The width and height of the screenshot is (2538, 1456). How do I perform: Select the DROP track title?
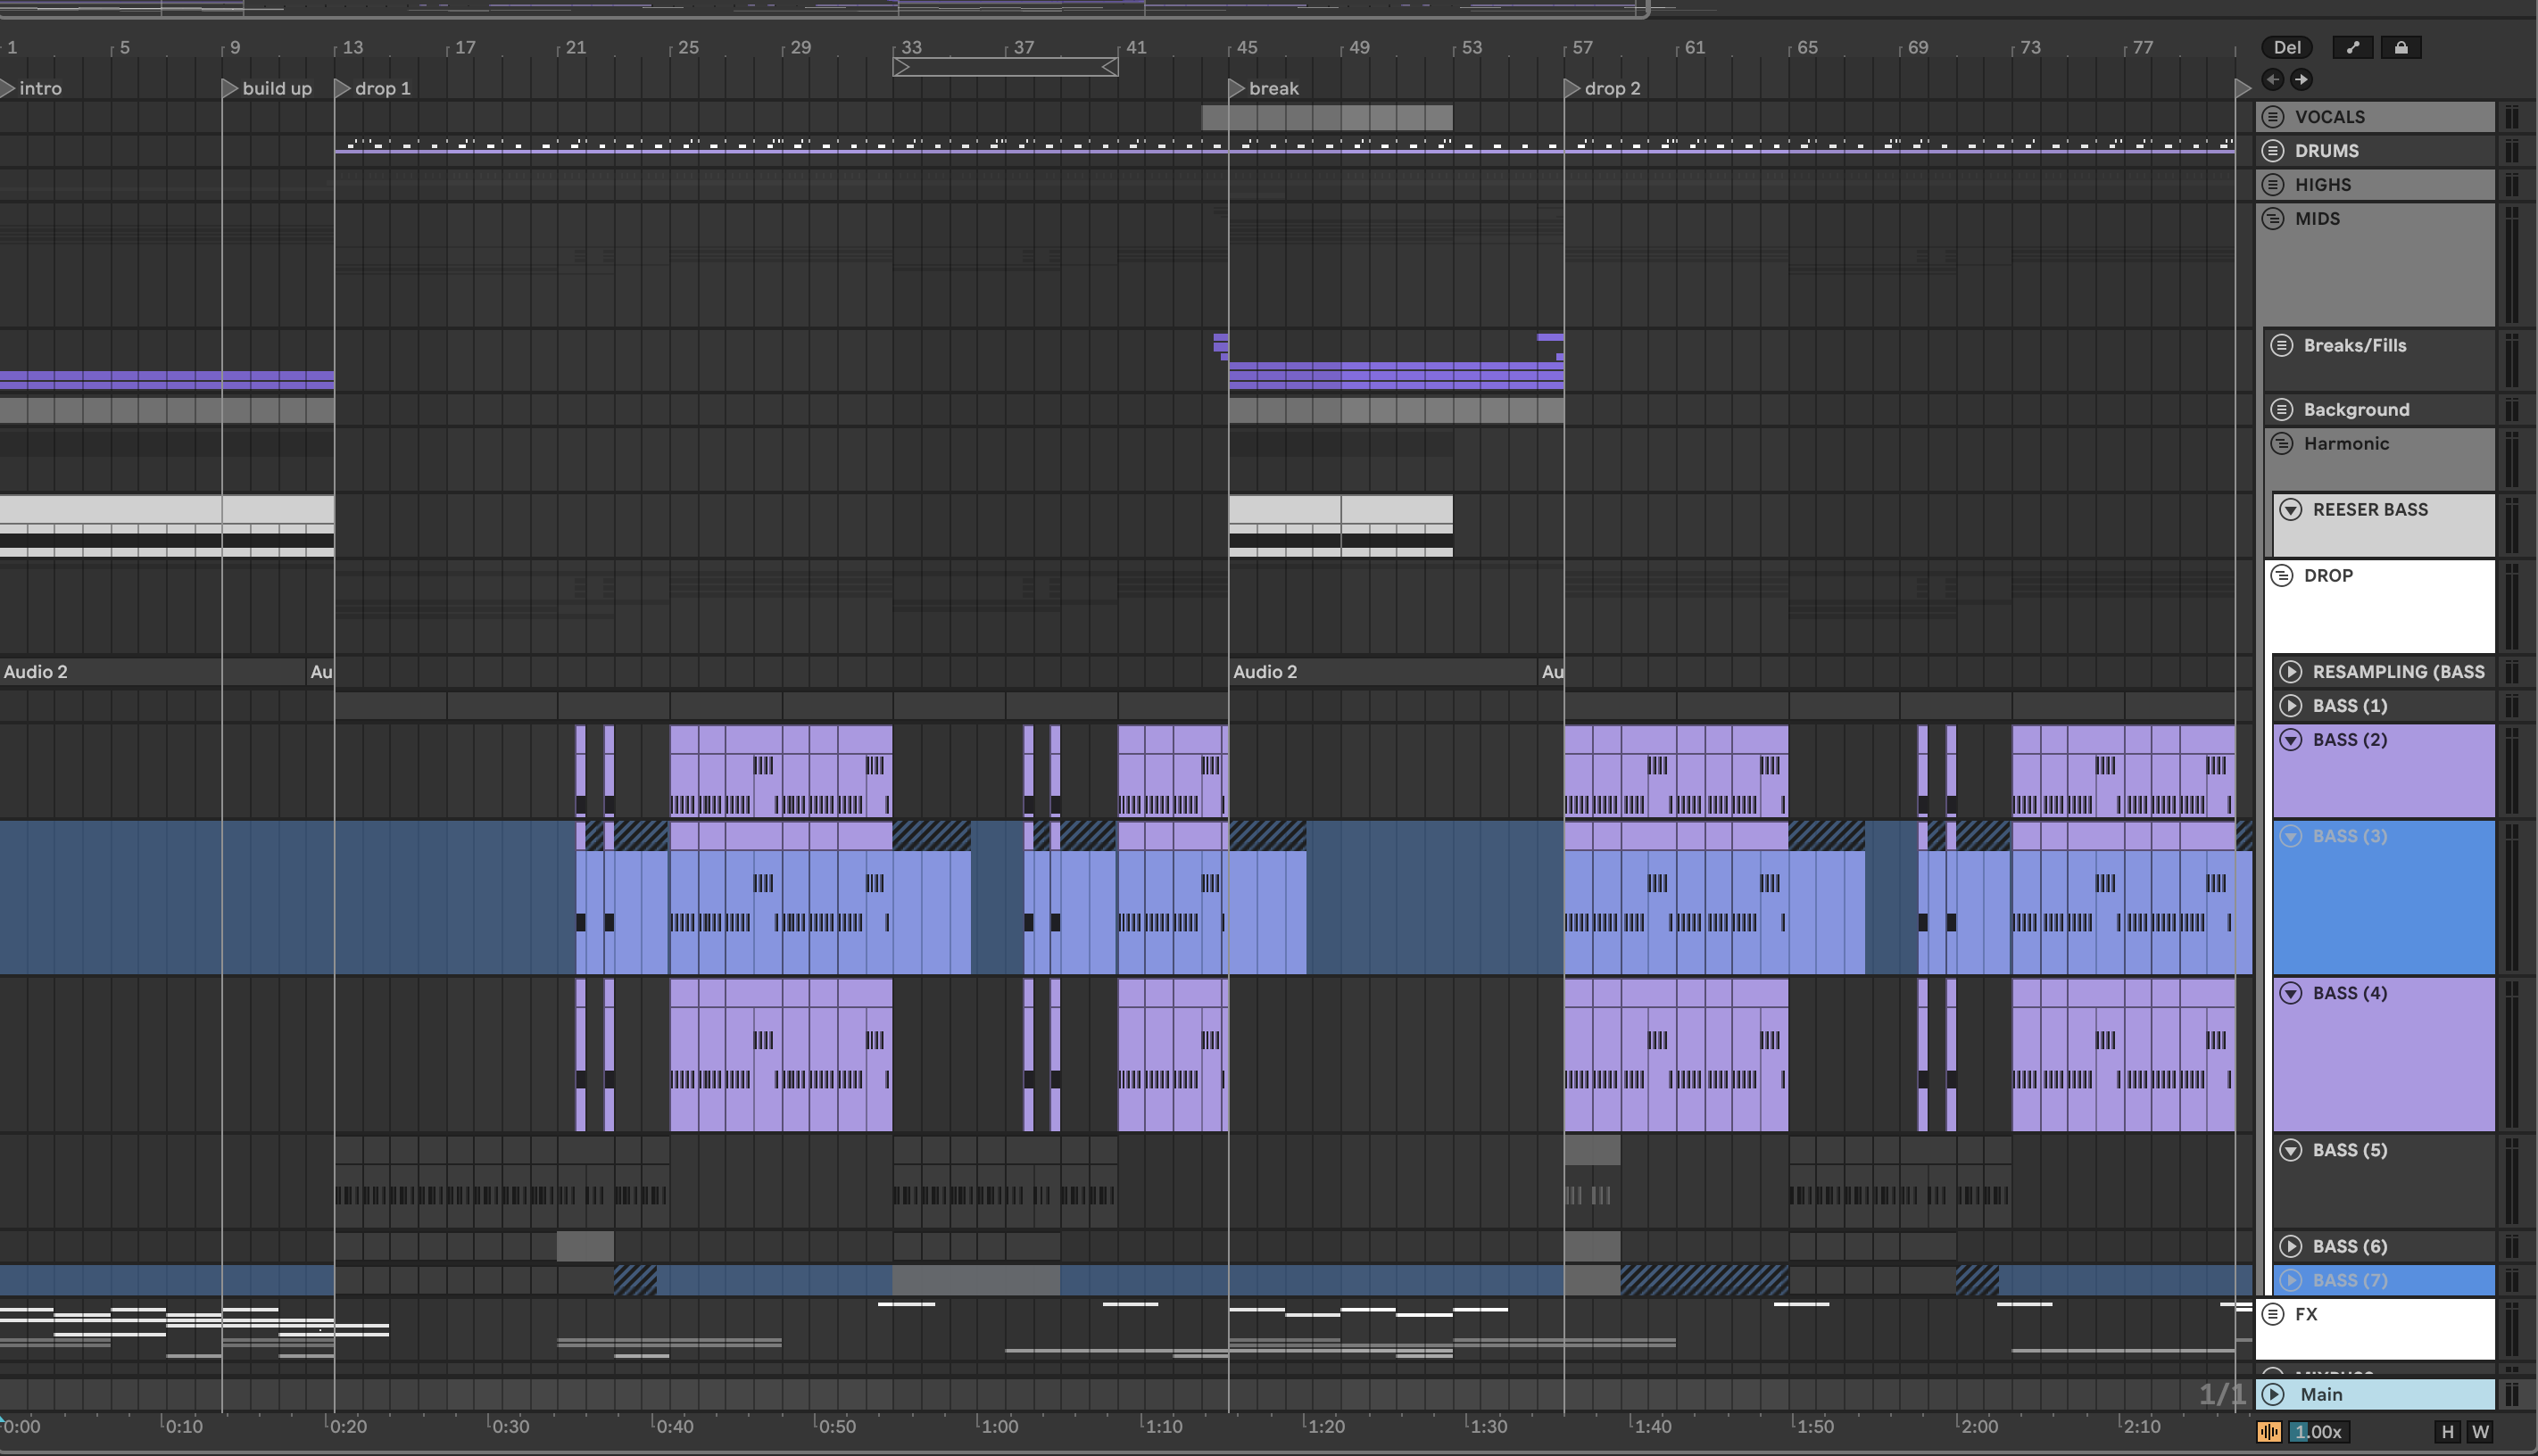click(2328, 576)
